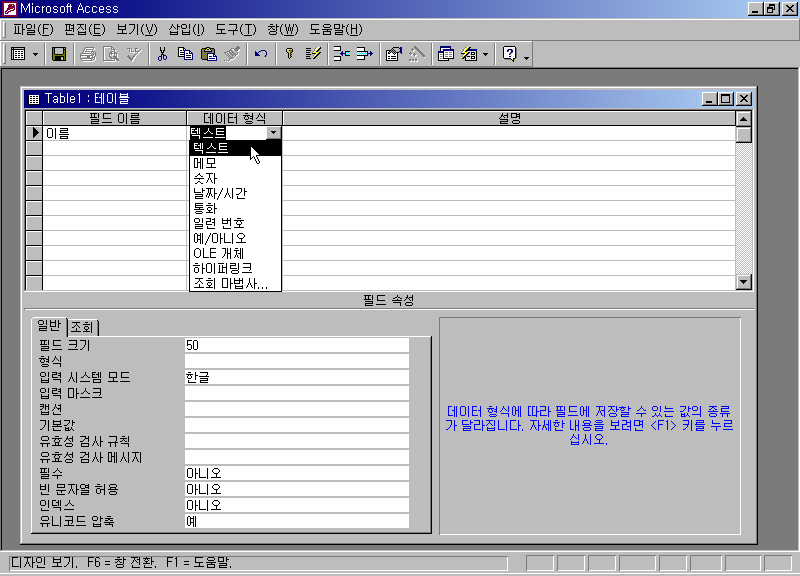The height and width of the screenshot is (576, 800).
Task: Click the 입력 마스크 property field
Action: 296,393
